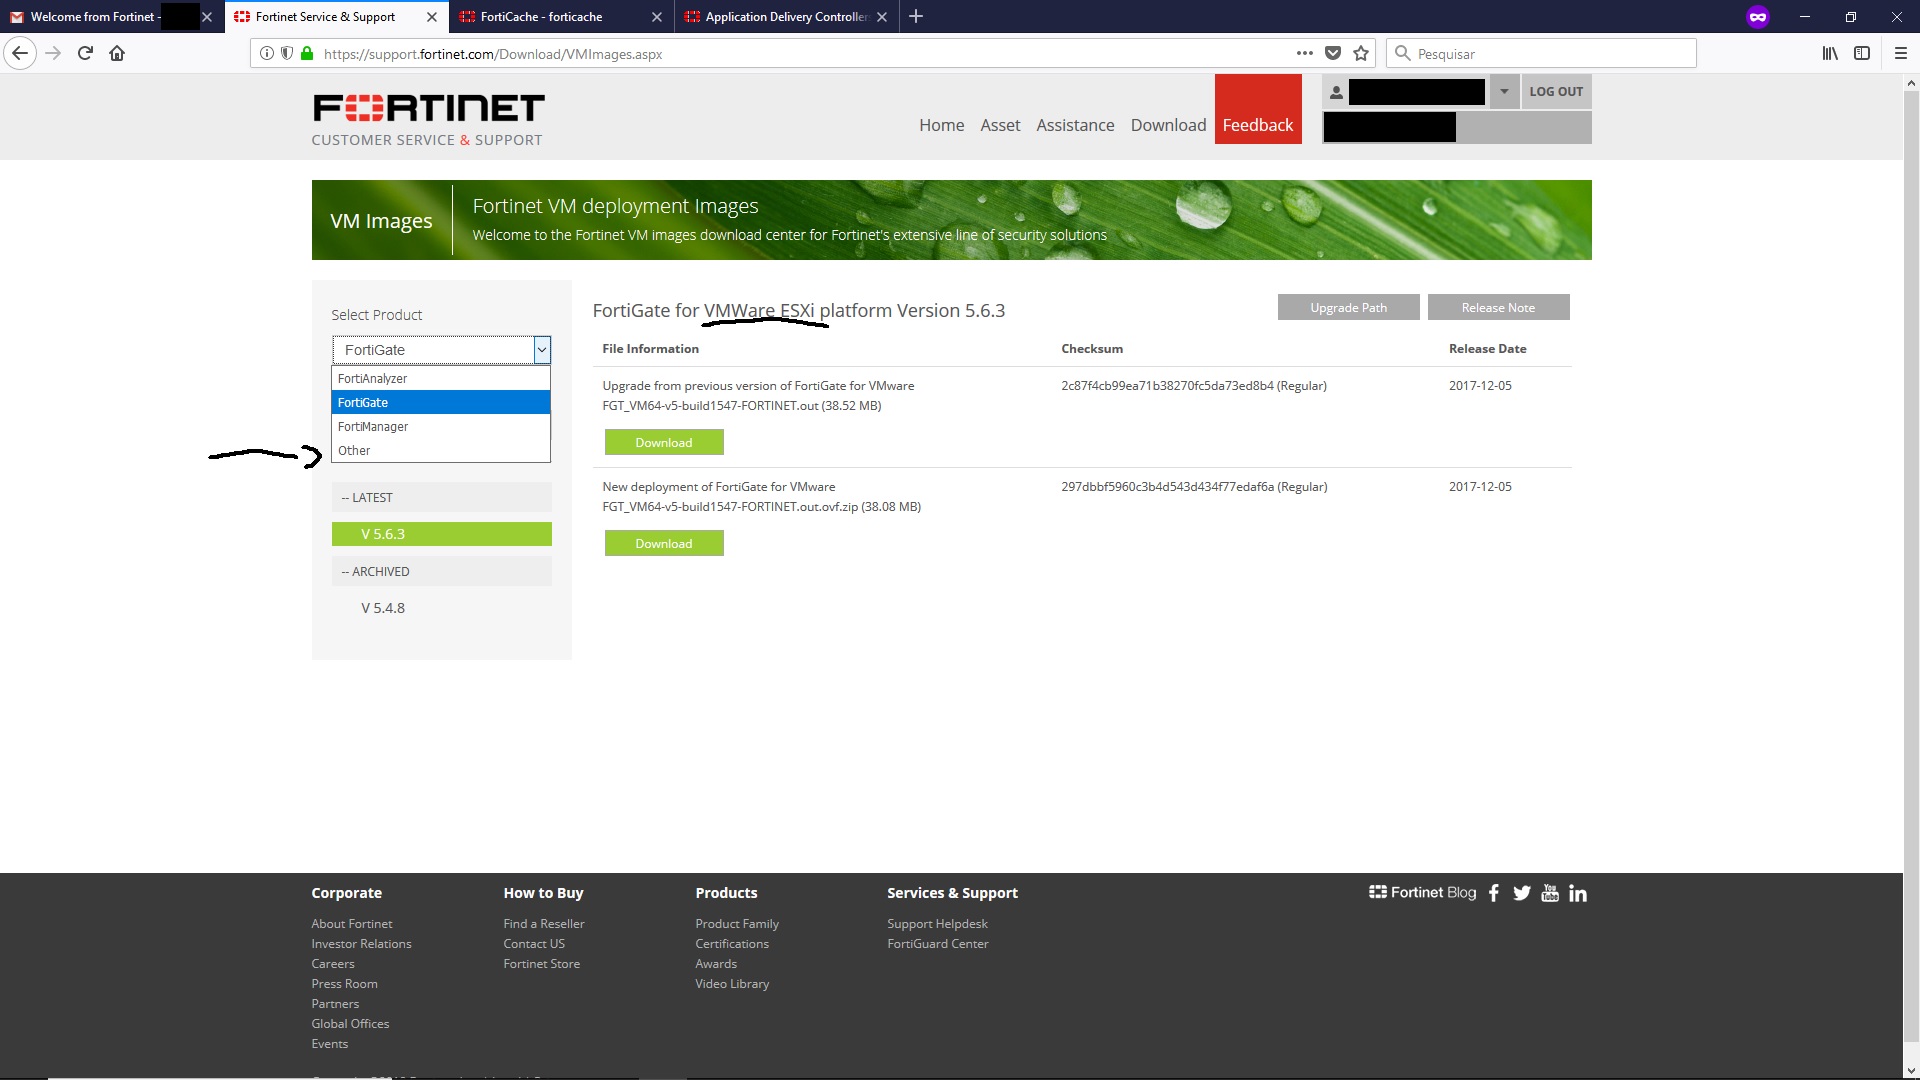
Task: Expand the Select Product dropdown arrow
Action: click(542, 350)
